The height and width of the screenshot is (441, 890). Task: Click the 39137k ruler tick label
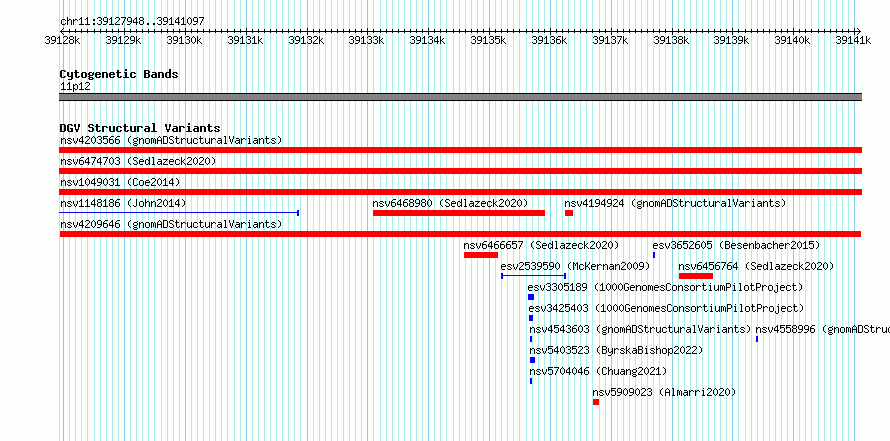coord(610,40)
